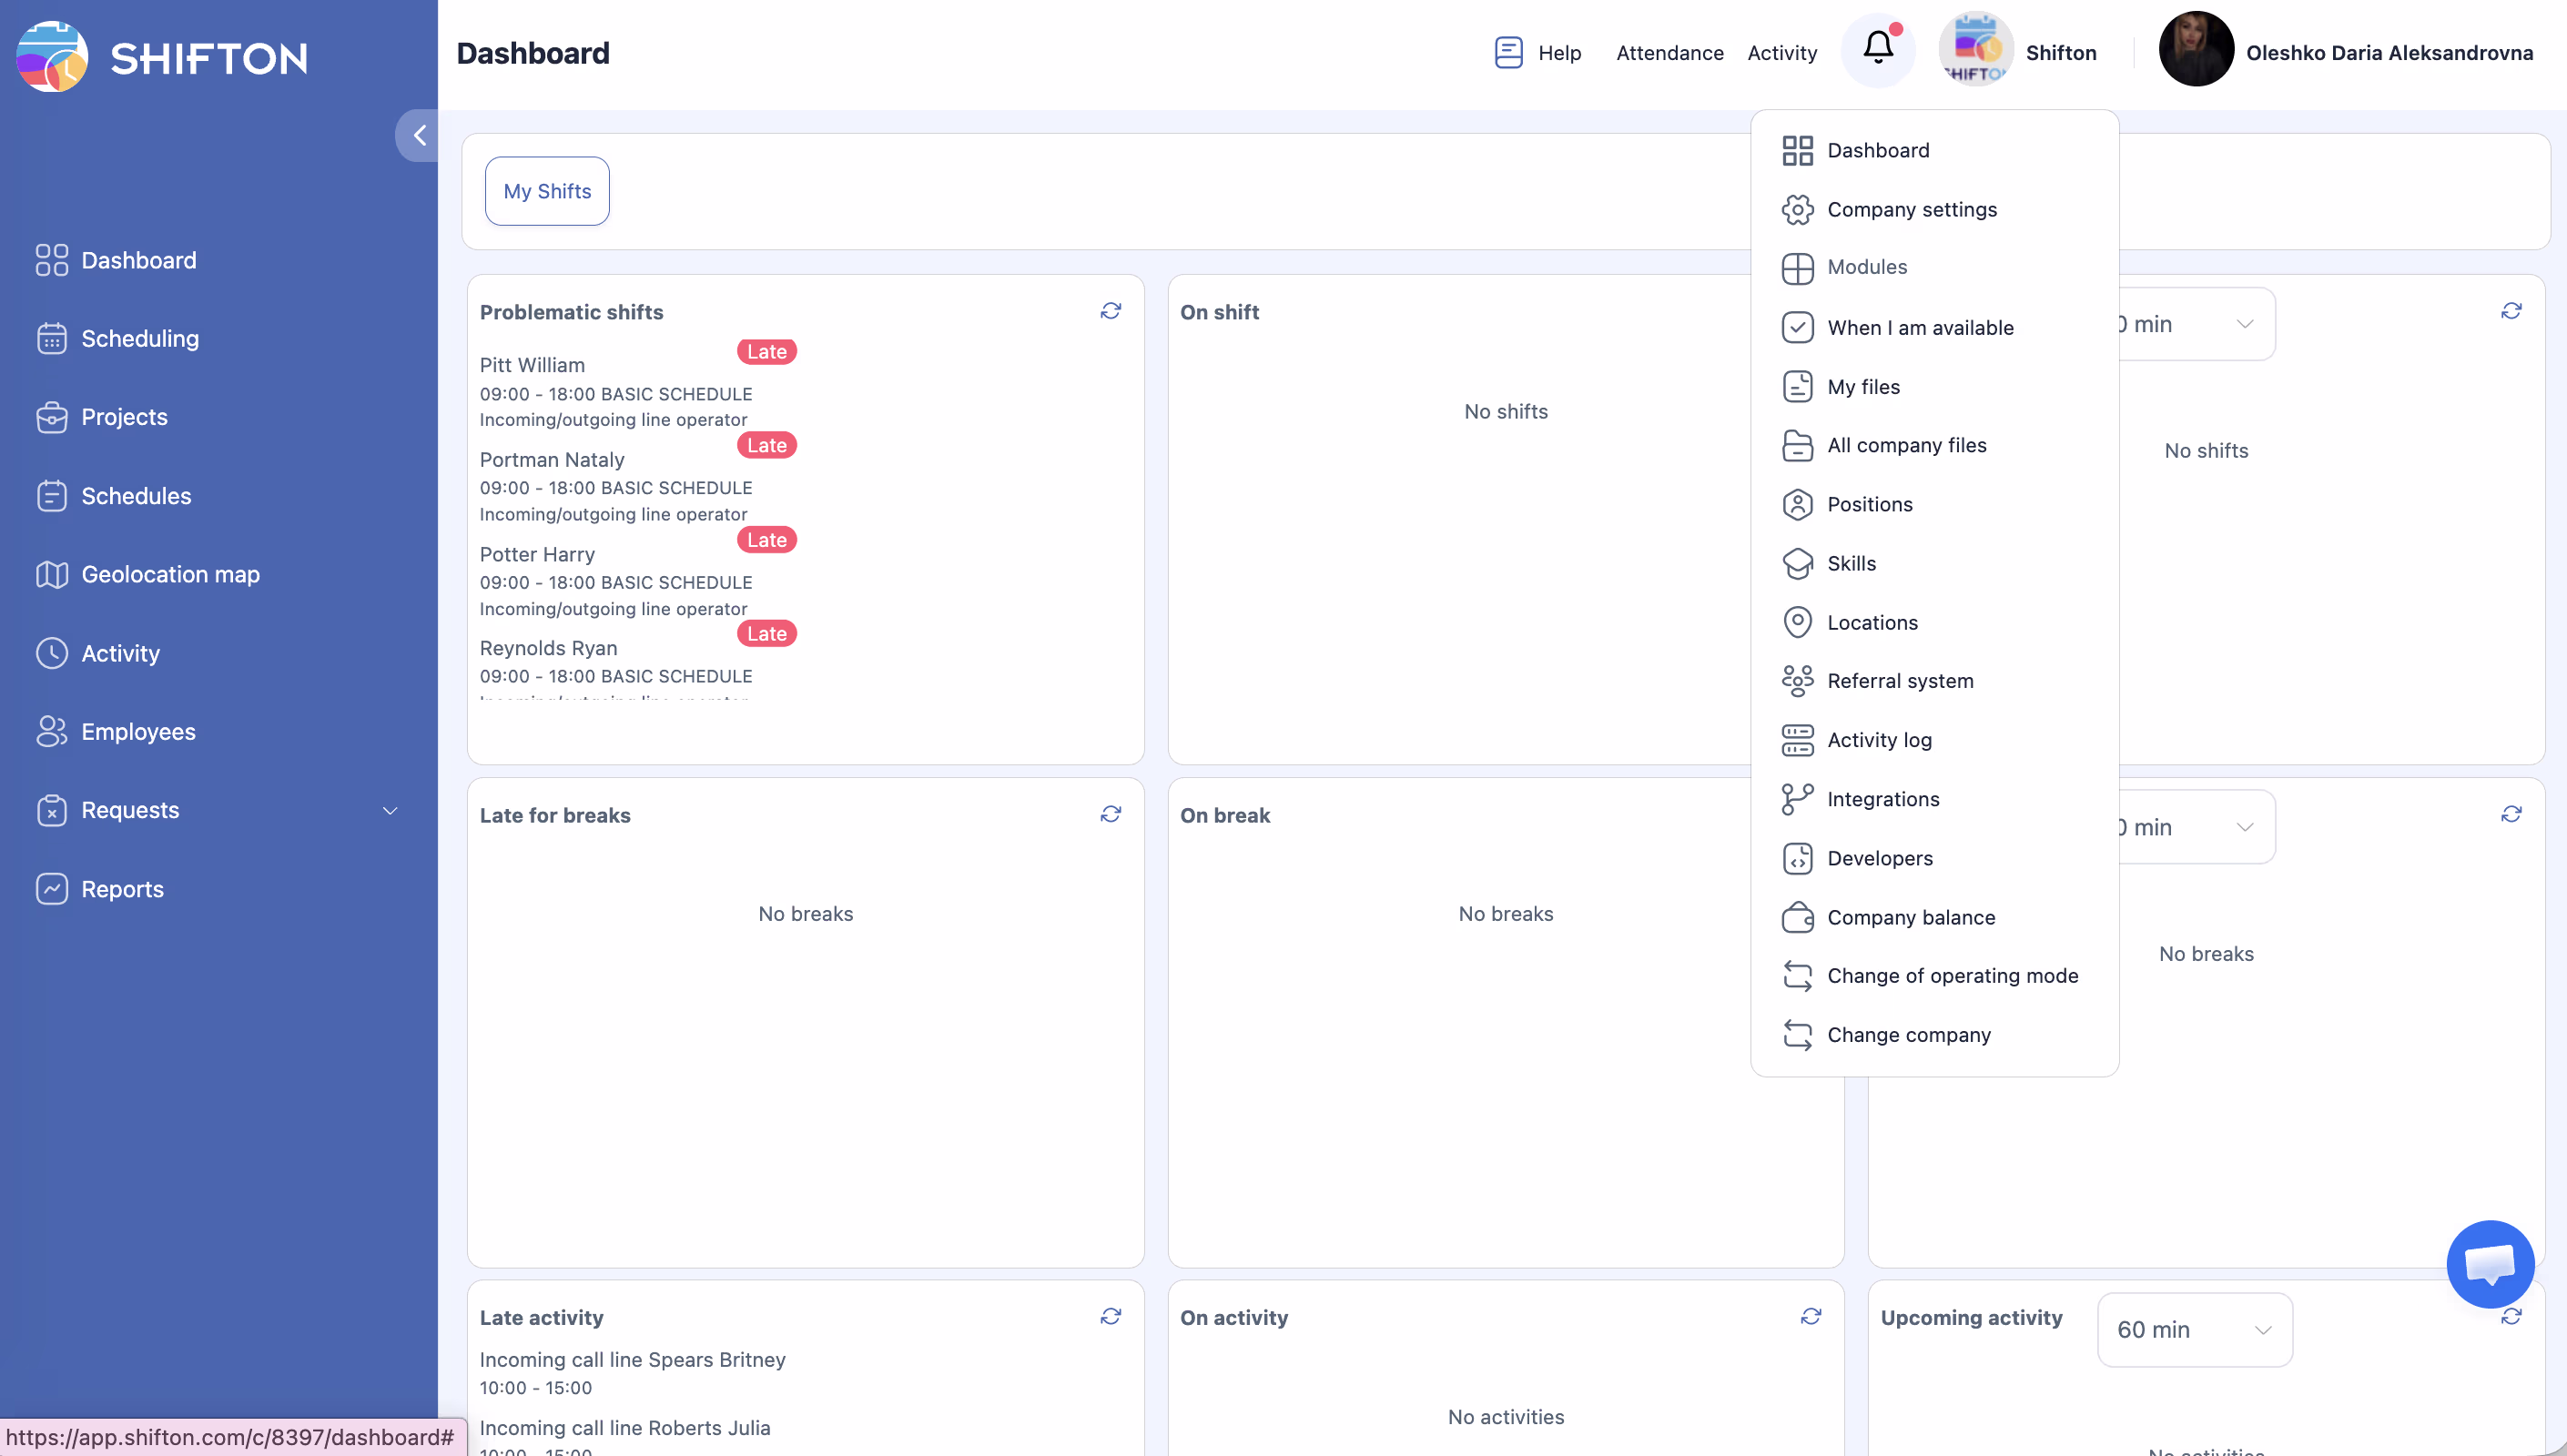Select Company settings from the menu

tap(1911, 209)
